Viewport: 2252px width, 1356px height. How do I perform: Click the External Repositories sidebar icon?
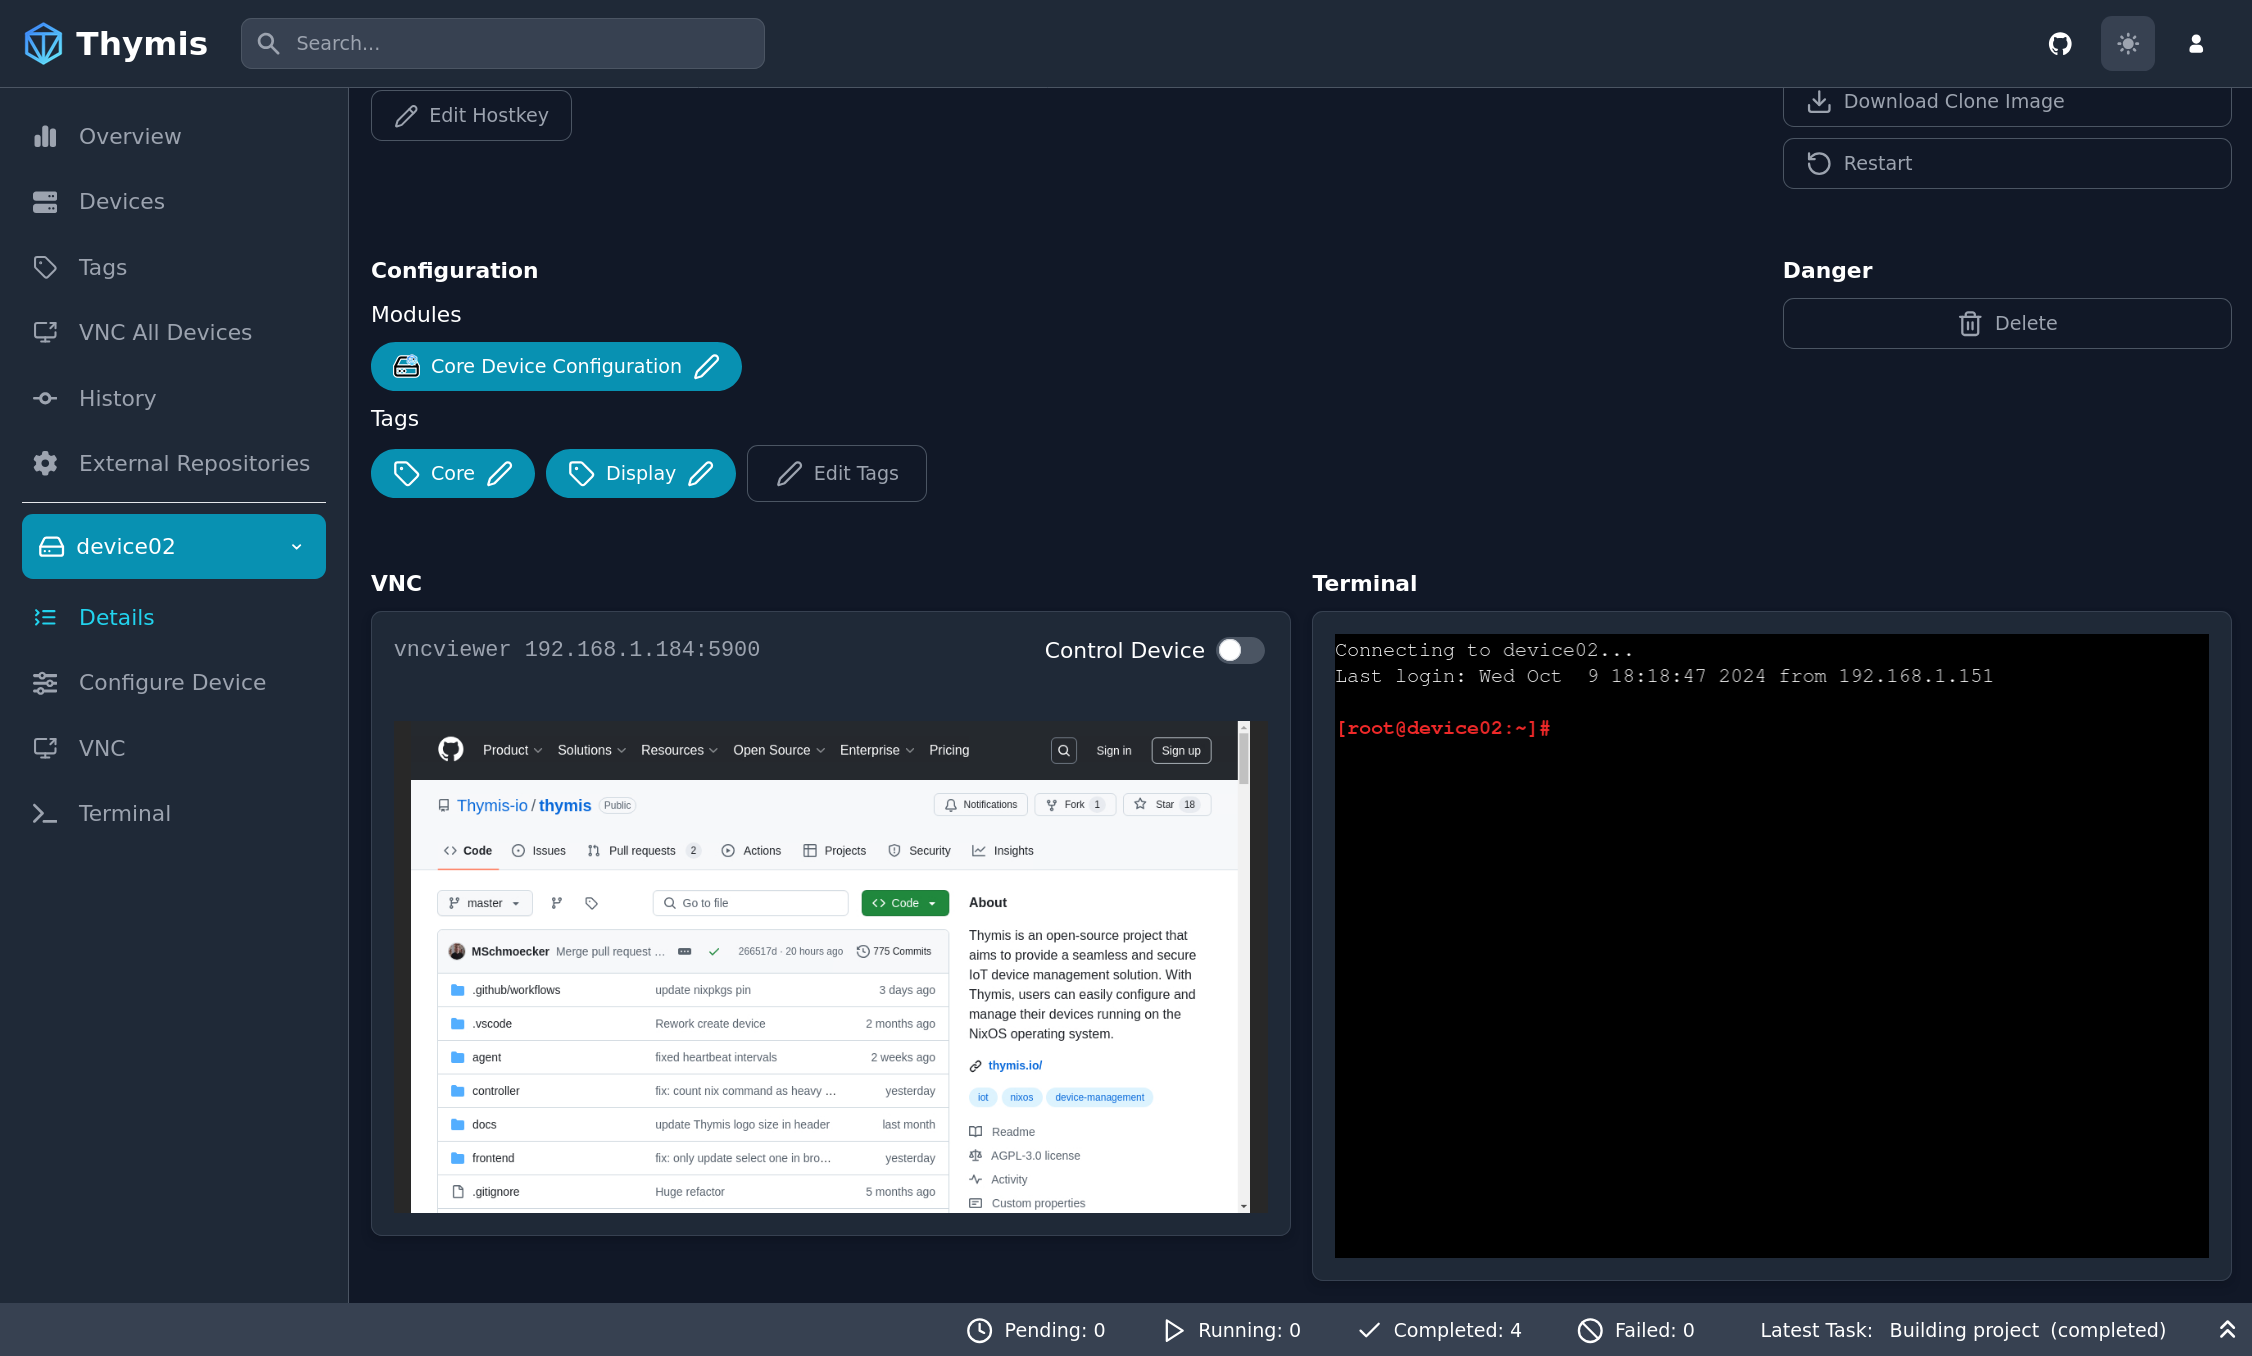tap(45, 463)
